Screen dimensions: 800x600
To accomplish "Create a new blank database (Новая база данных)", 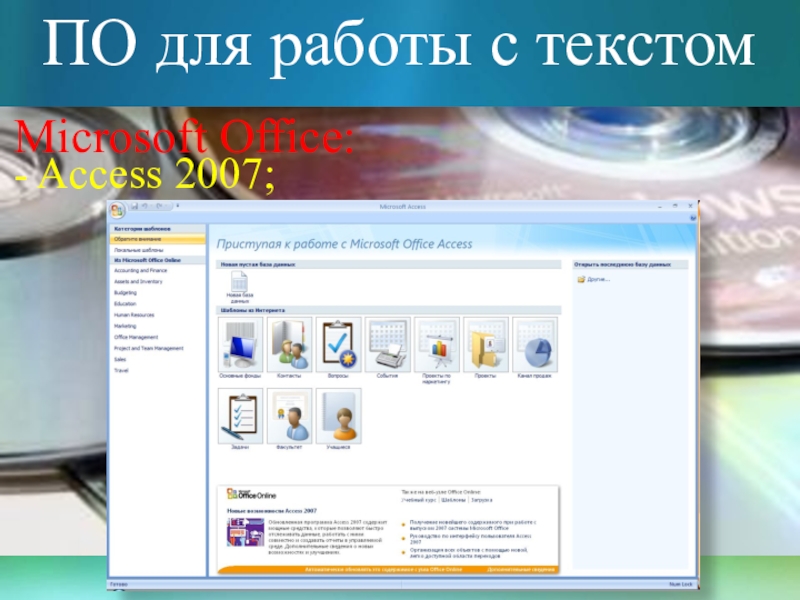I will [239, 283].
